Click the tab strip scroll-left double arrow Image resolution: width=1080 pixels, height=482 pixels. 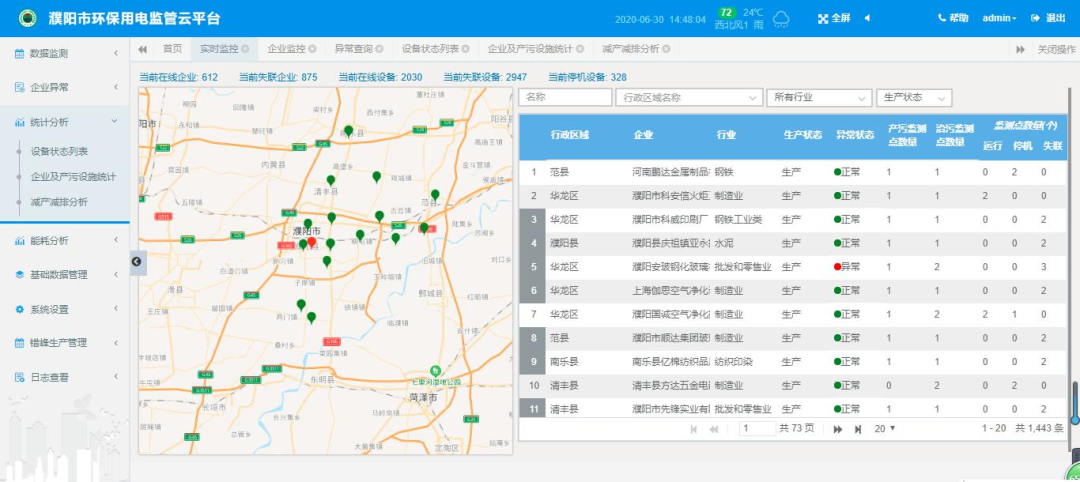coord(143,49)
